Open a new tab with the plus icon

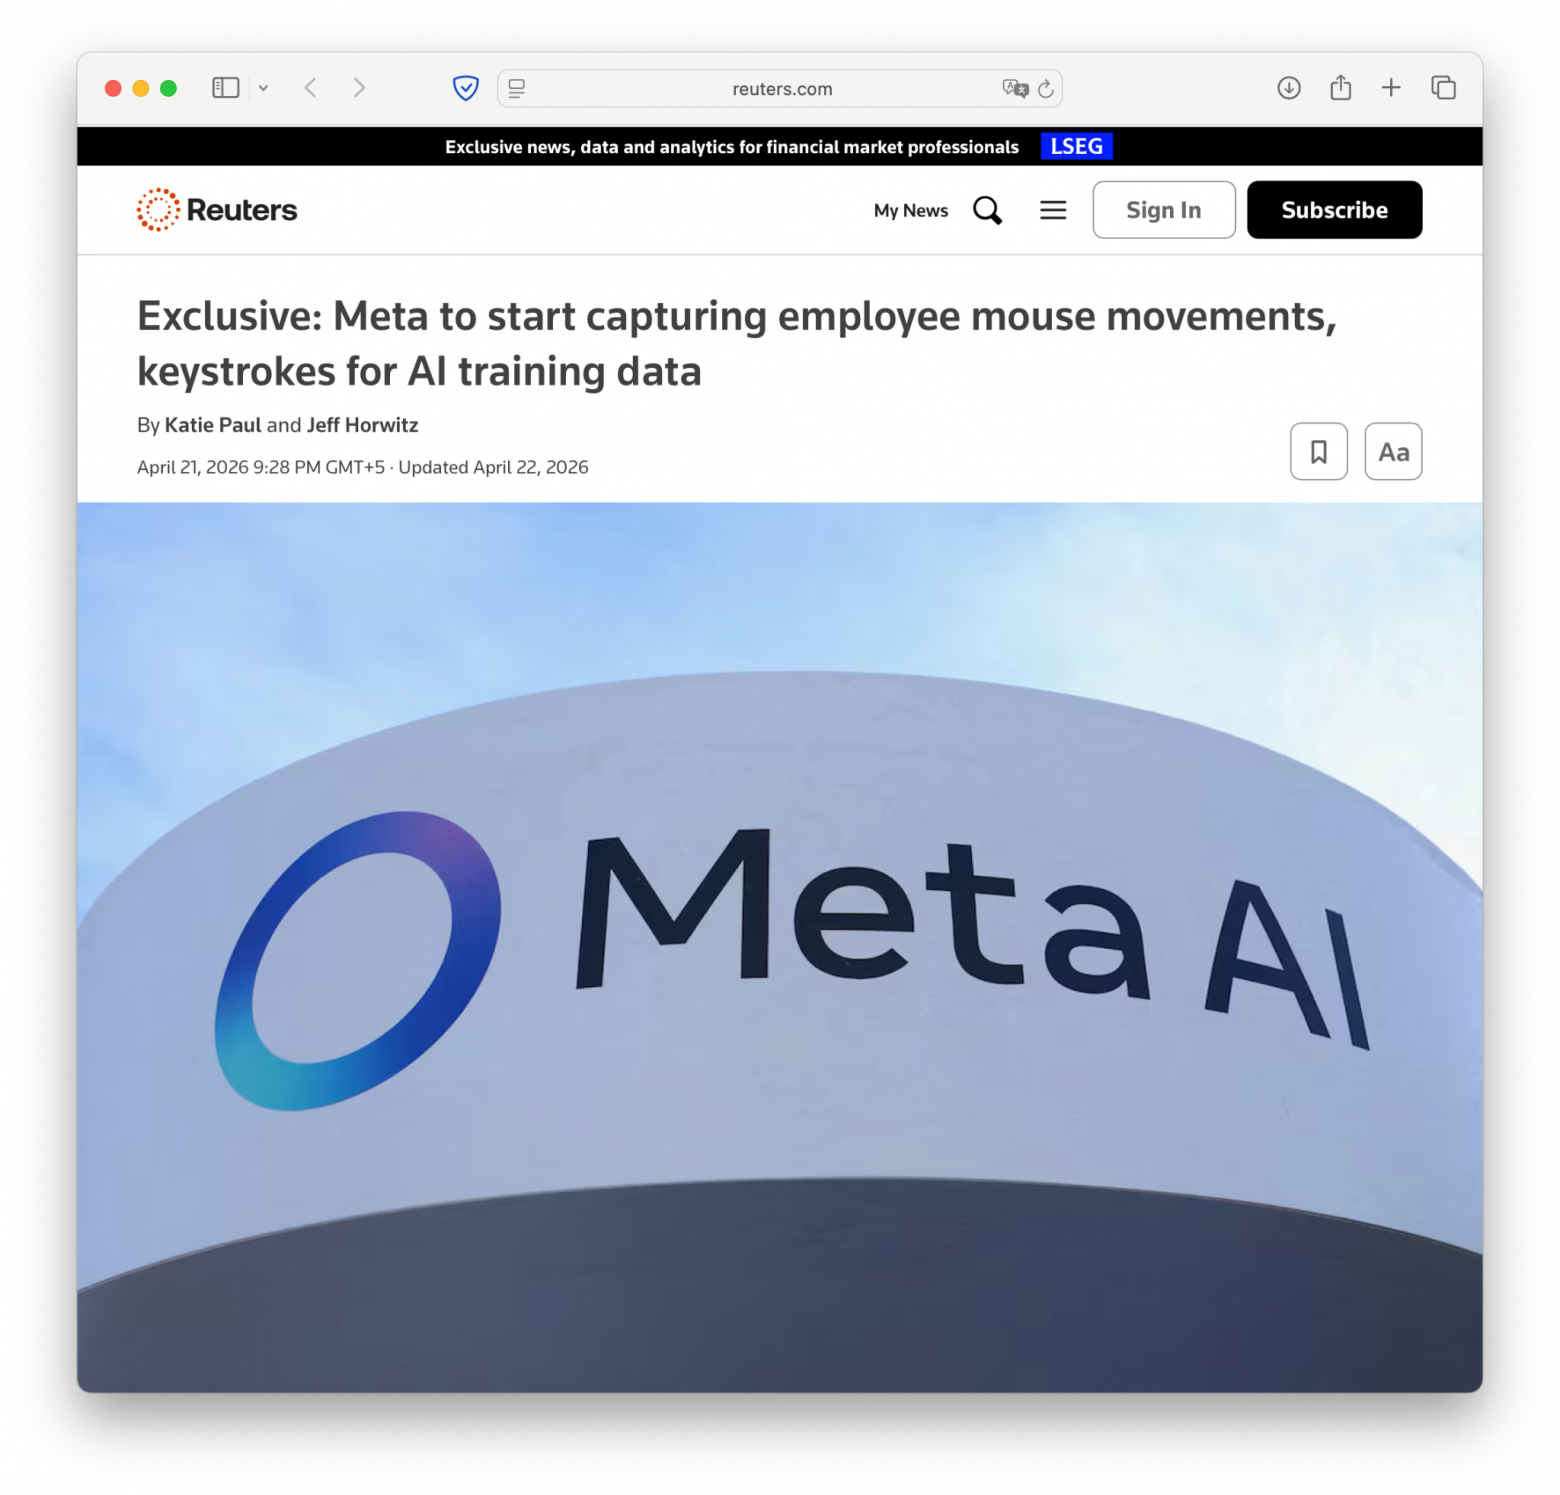click(1391, 88)
